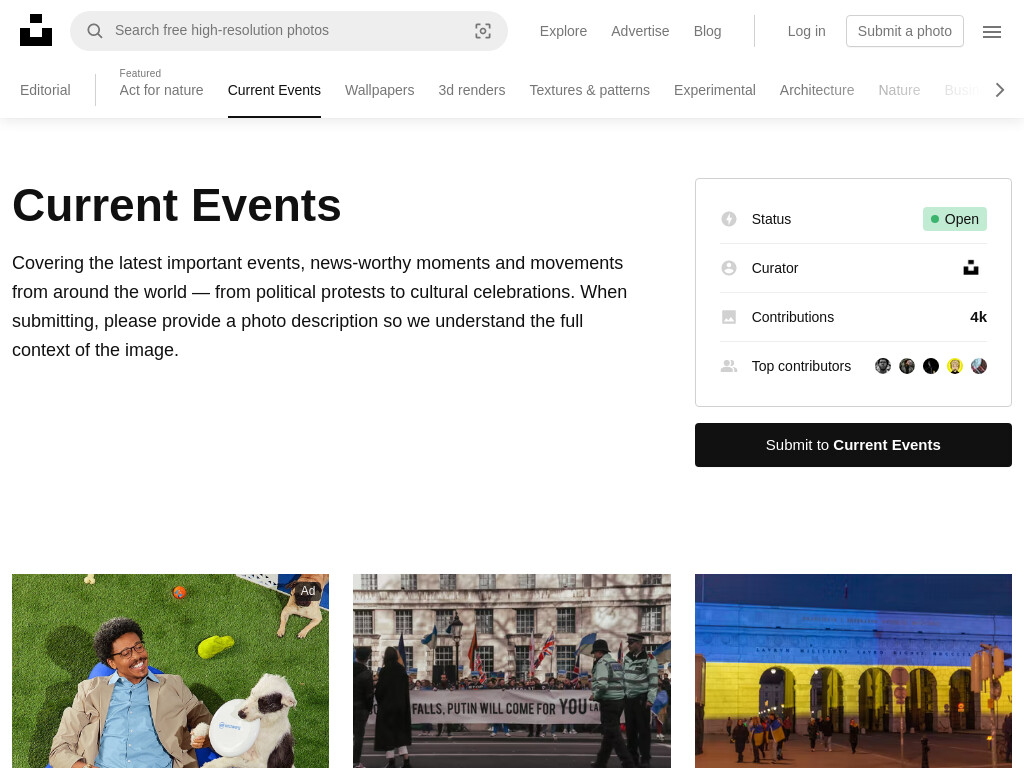The width and height of the screenshot is (1024, 768).
Task: Open first top contributor avatar
Action: (883, 366)
